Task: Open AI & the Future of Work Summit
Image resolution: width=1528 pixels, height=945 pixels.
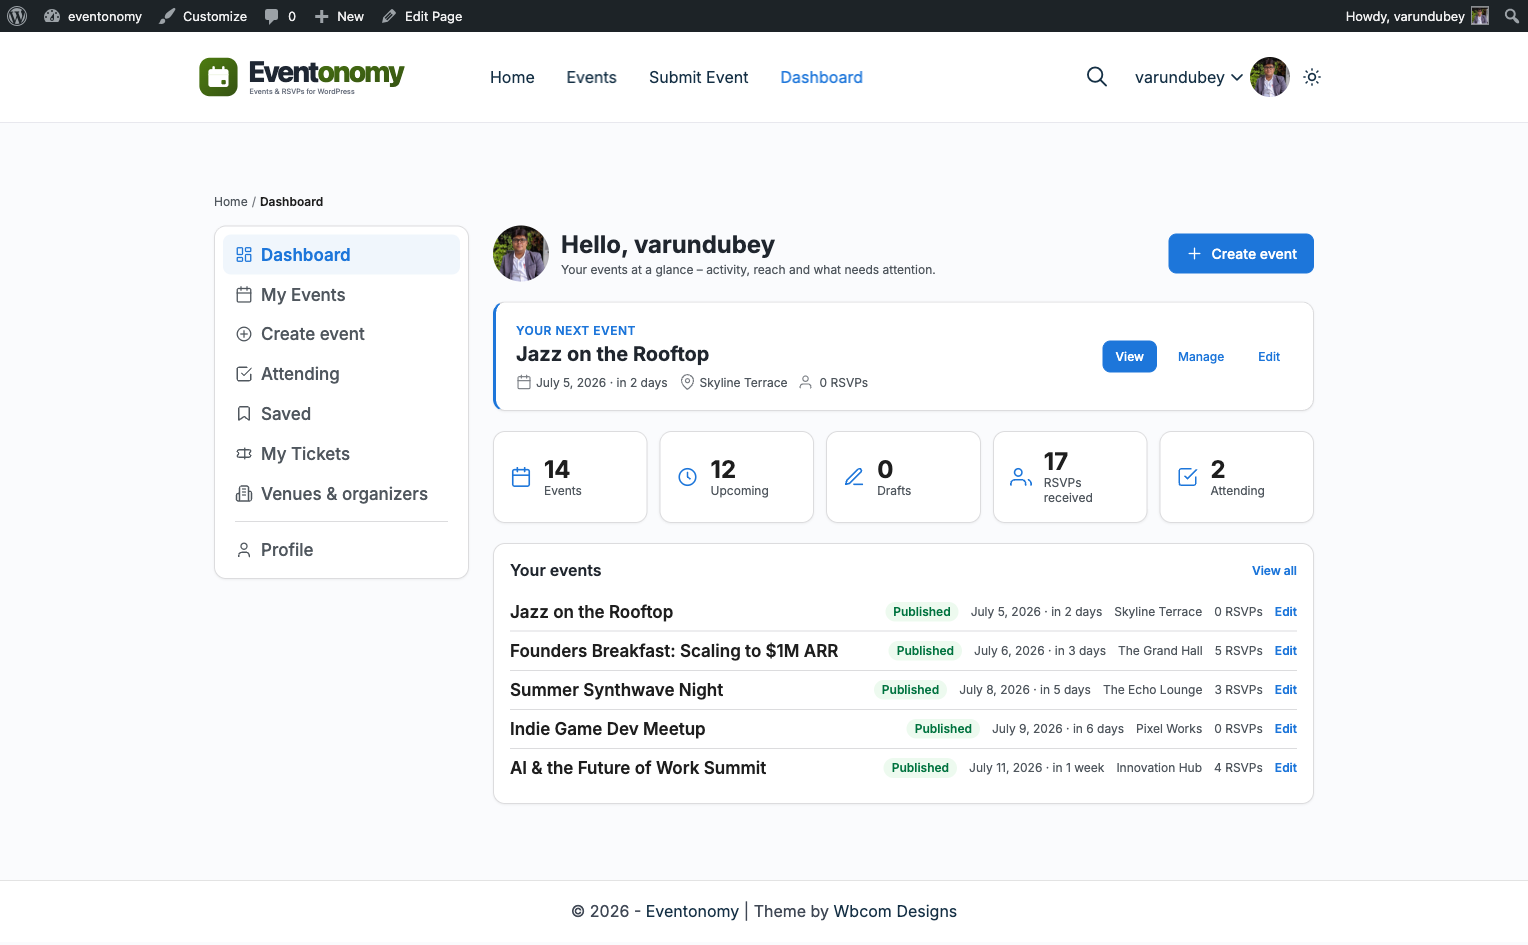Action: tap(638, 768)
